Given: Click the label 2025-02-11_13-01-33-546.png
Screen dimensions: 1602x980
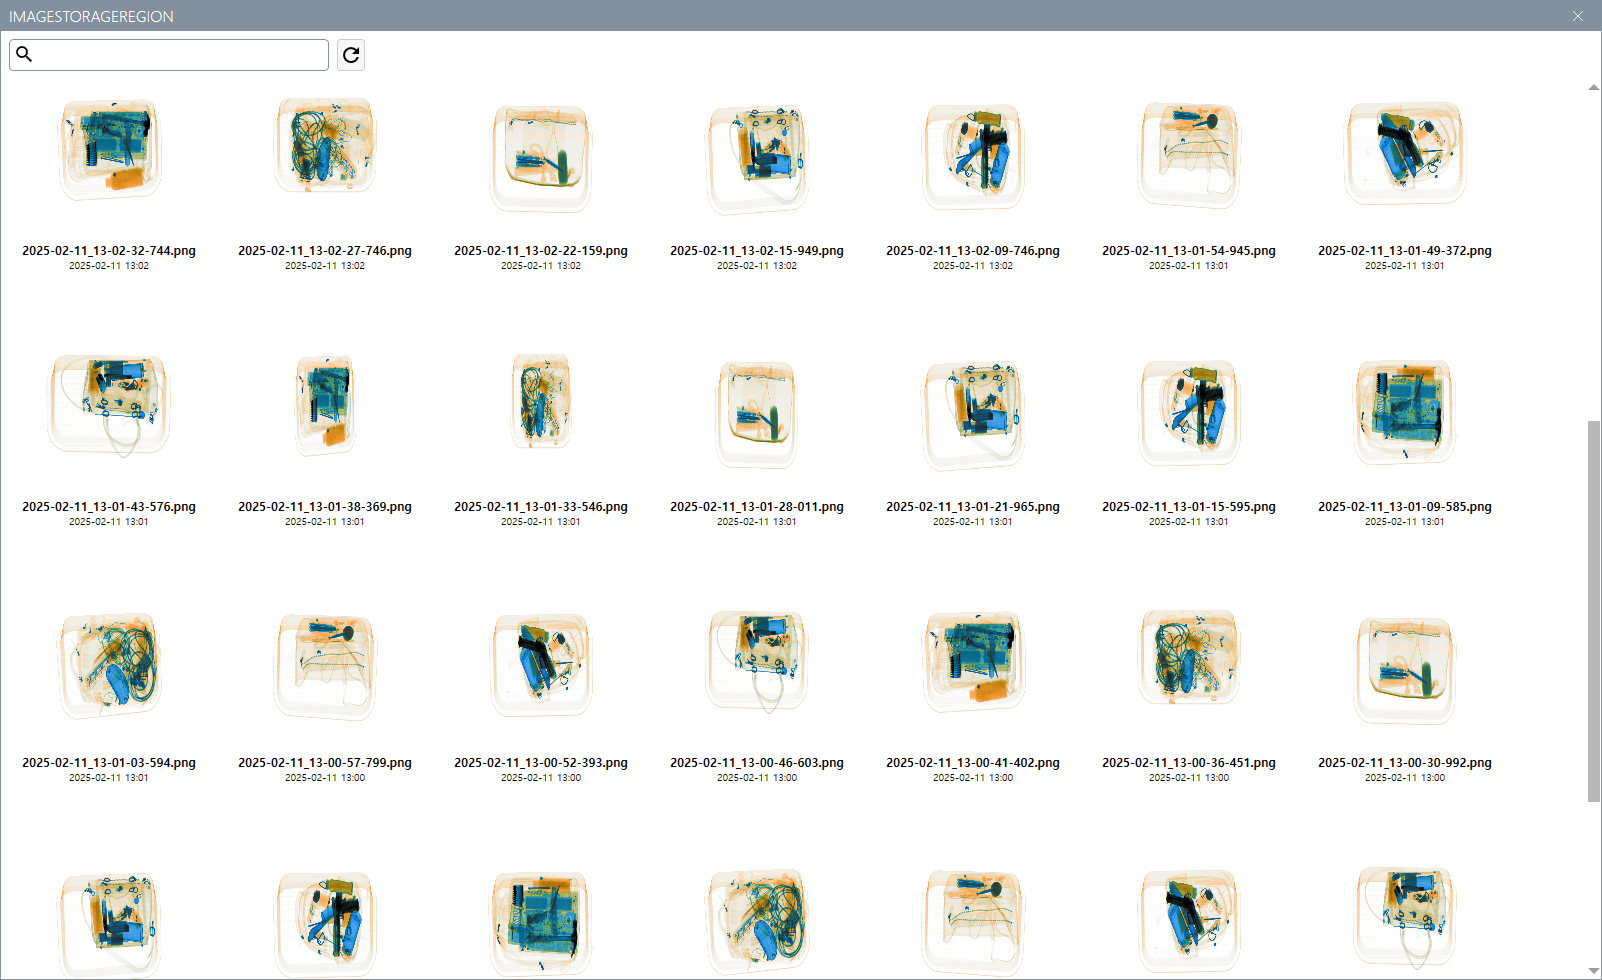Looking at the screenshot, I should click(x=541, y=507).
